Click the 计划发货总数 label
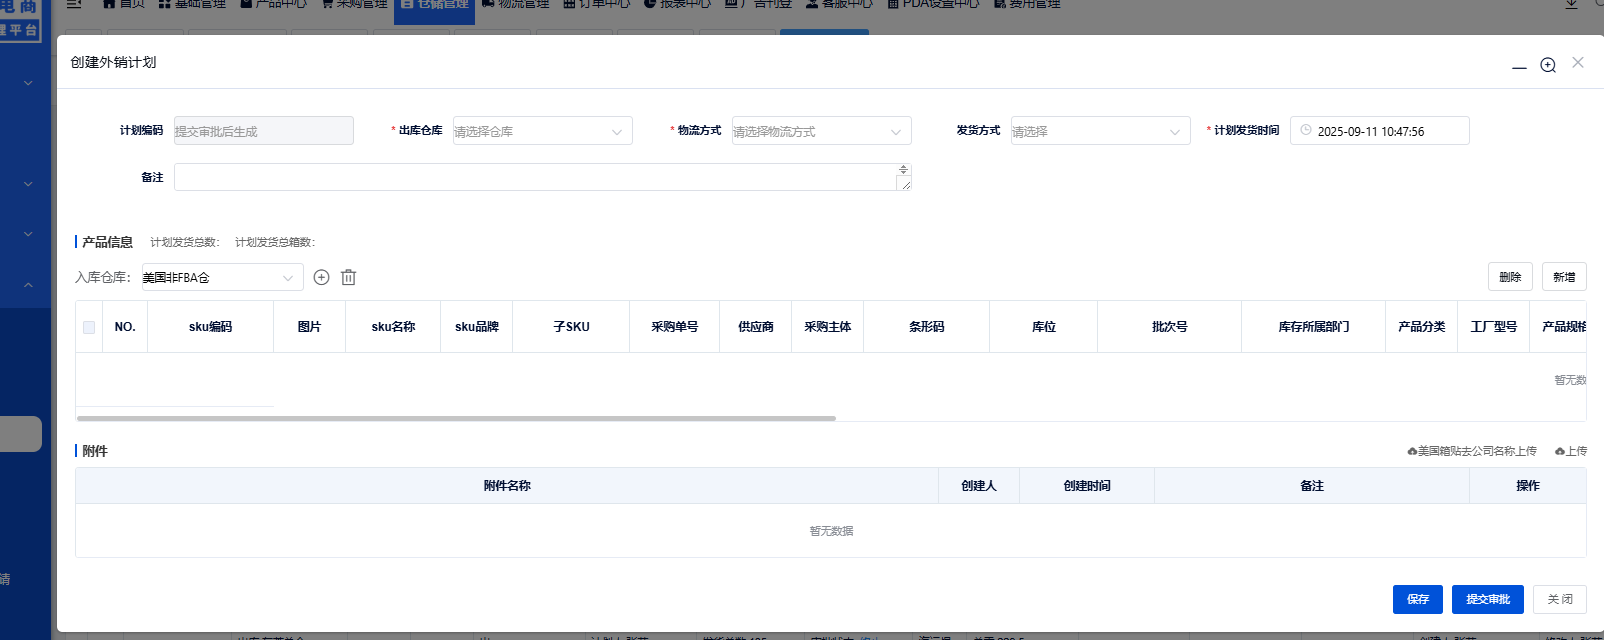The height and width of the screenshot is (640, 1604). [185, 242]
